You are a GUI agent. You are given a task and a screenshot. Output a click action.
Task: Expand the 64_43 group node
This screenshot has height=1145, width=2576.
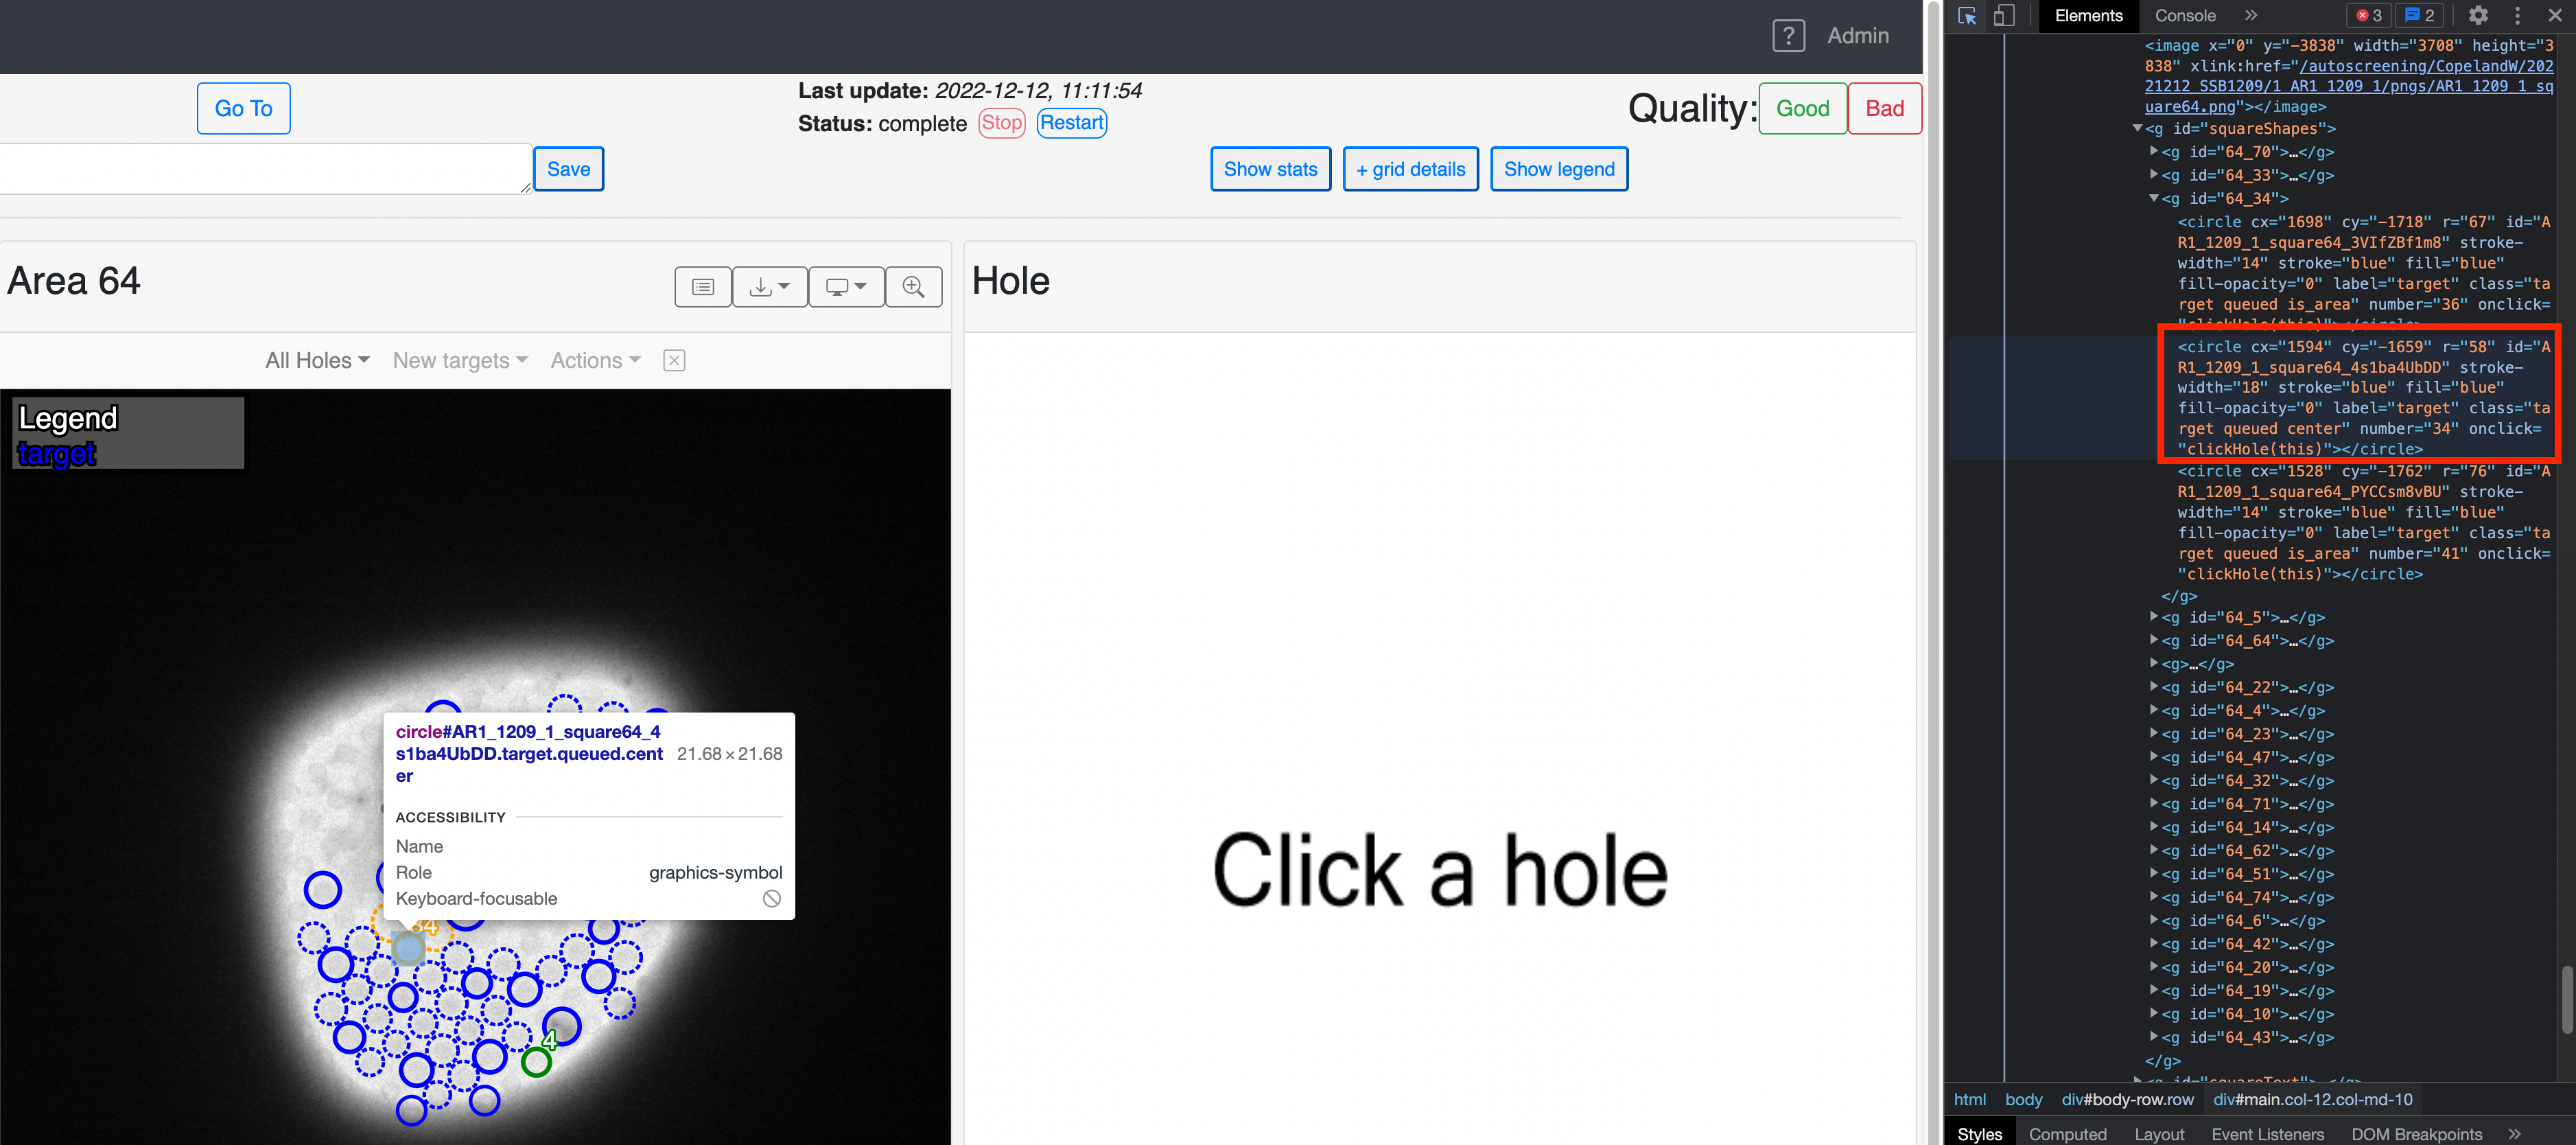tap(2154, 1037)
